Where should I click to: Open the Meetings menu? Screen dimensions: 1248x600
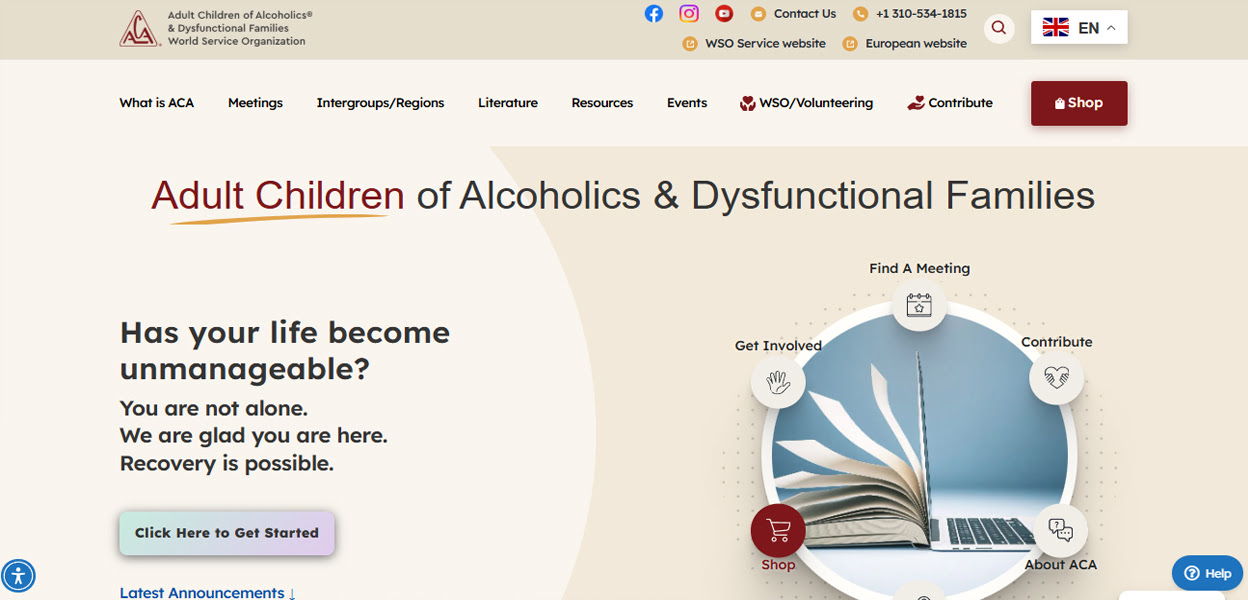click(255, 103)
